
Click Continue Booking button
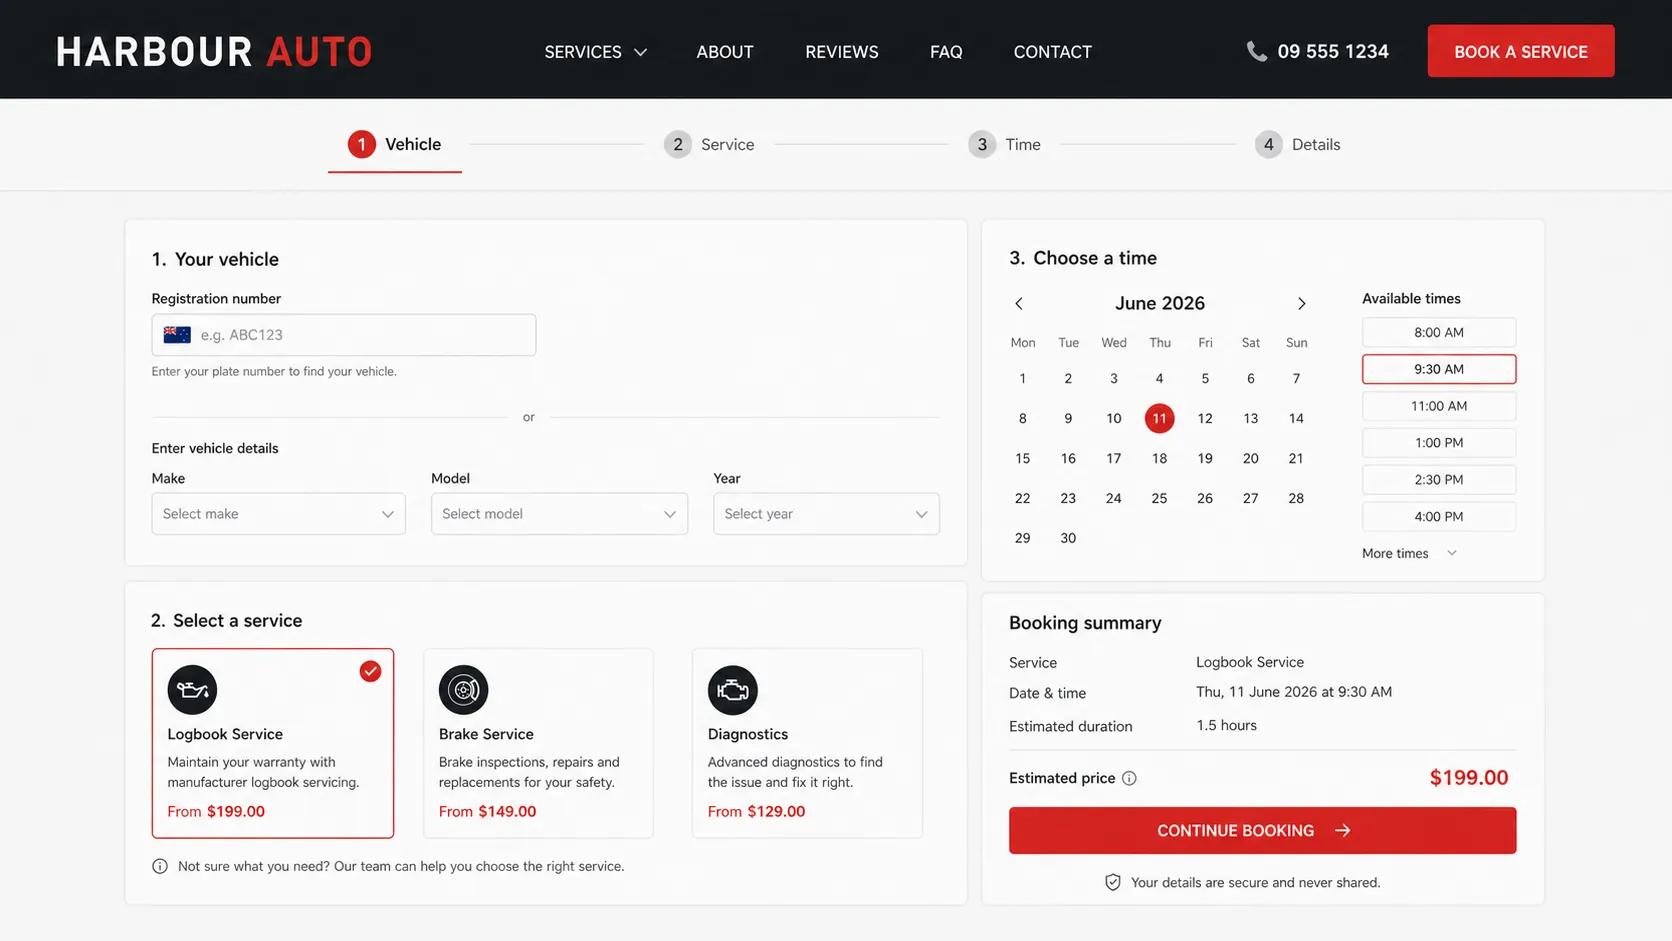pos(1262,830)
